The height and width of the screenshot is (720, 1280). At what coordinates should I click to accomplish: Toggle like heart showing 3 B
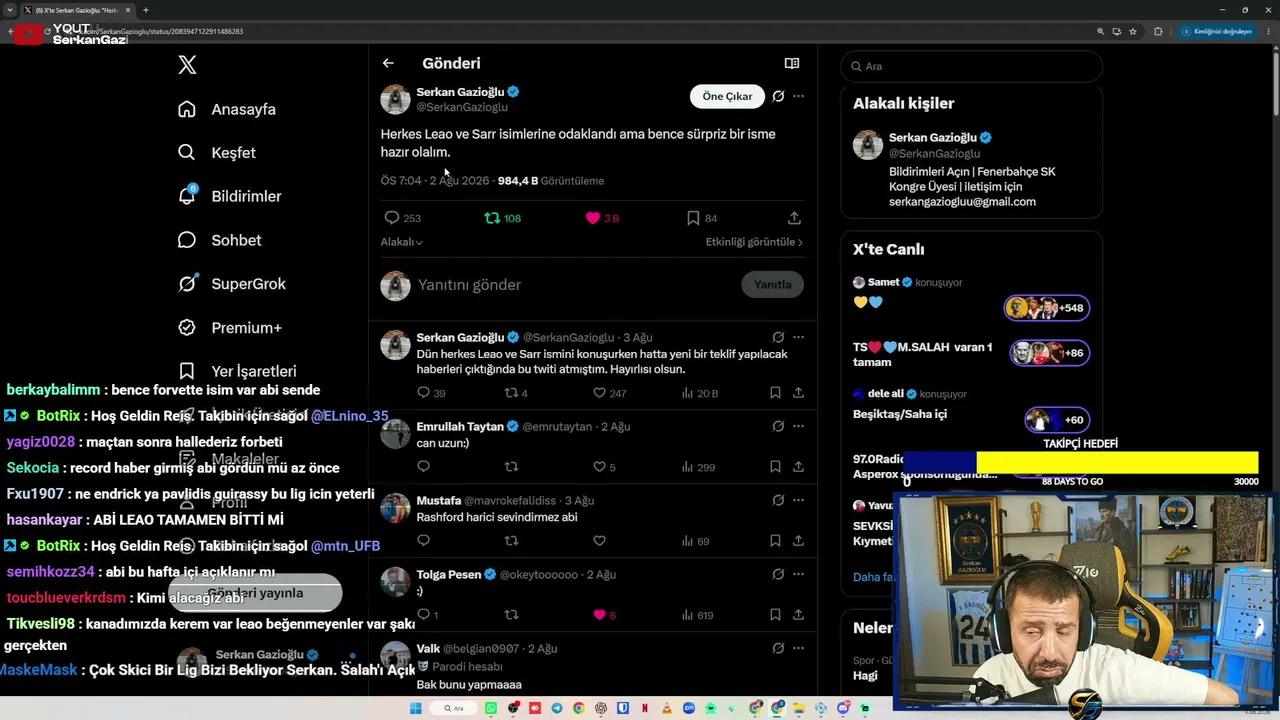coord(602,218)
